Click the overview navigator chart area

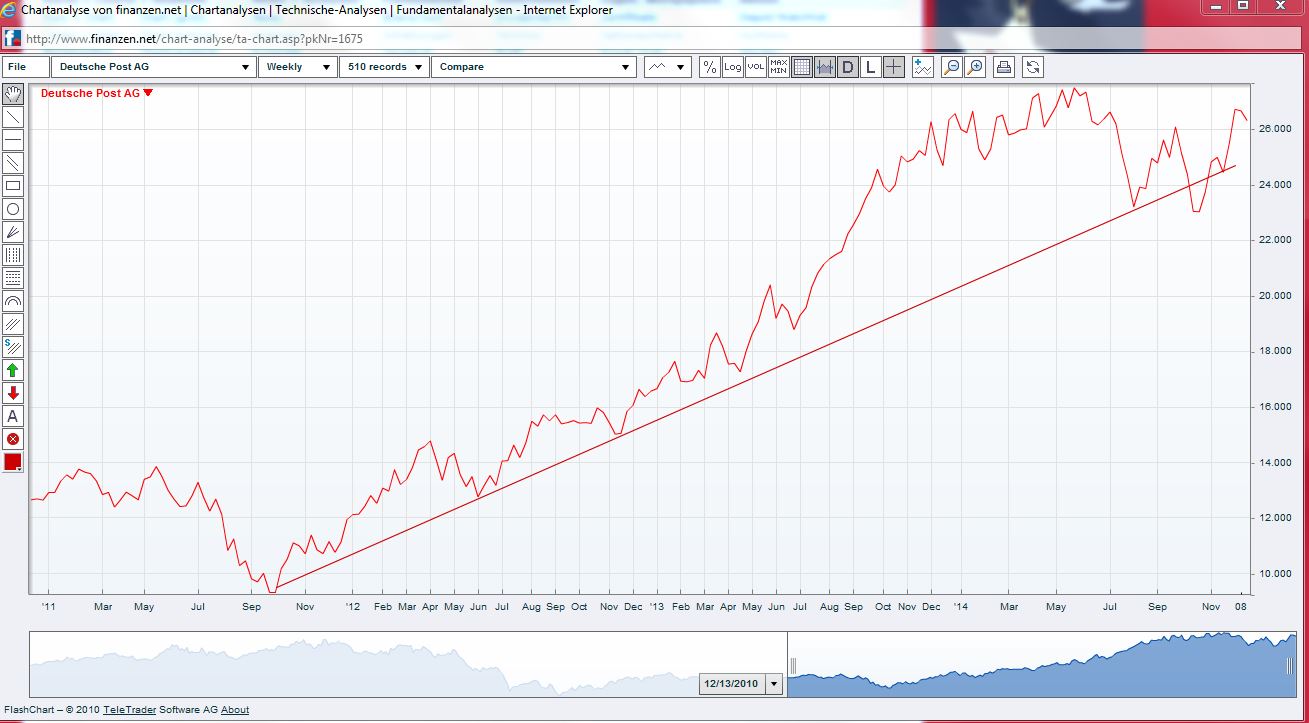(663, 664)
